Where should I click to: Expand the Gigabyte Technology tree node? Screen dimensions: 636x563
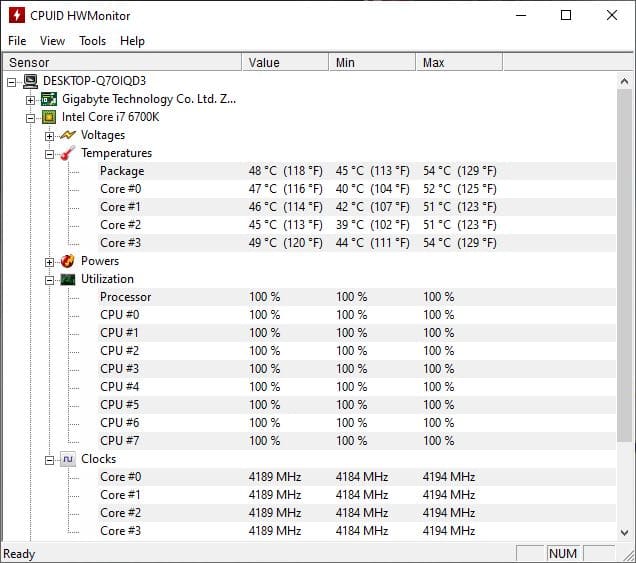click(31, 99)
